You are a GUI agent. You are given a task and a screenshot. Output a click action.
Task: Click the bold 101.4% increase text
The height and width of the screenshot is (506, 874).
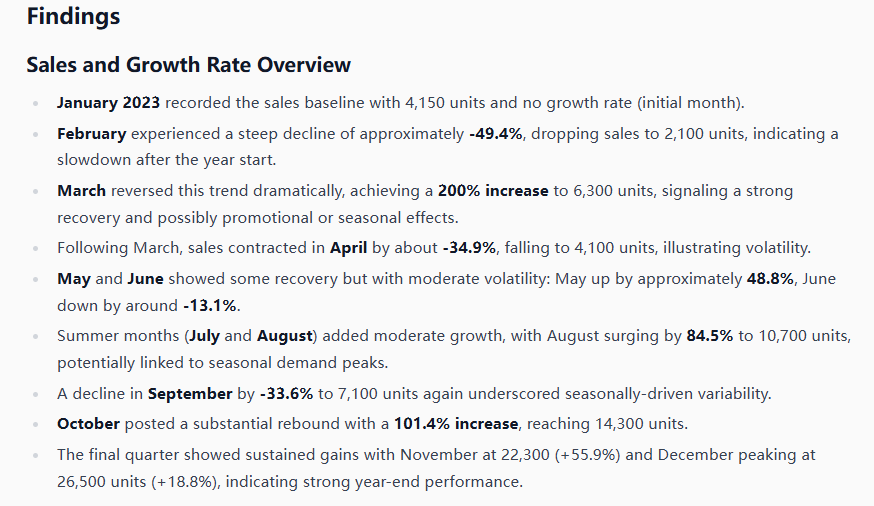tap(456, 424)
